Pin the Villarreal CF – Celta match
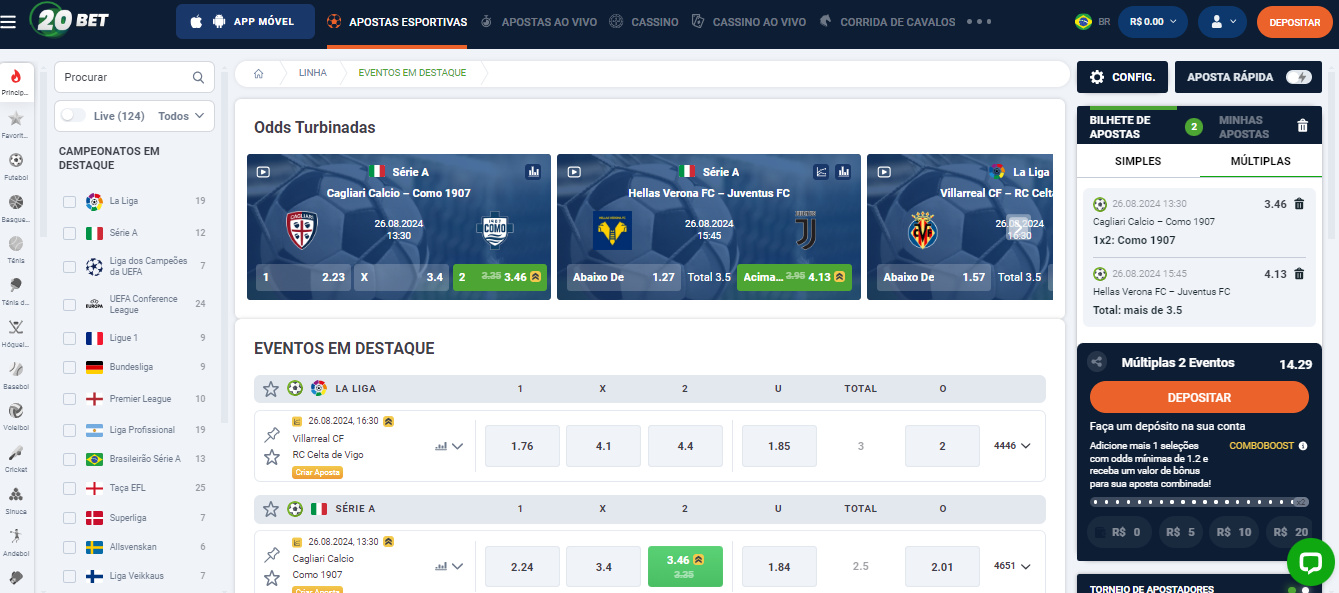 [271, 436]
